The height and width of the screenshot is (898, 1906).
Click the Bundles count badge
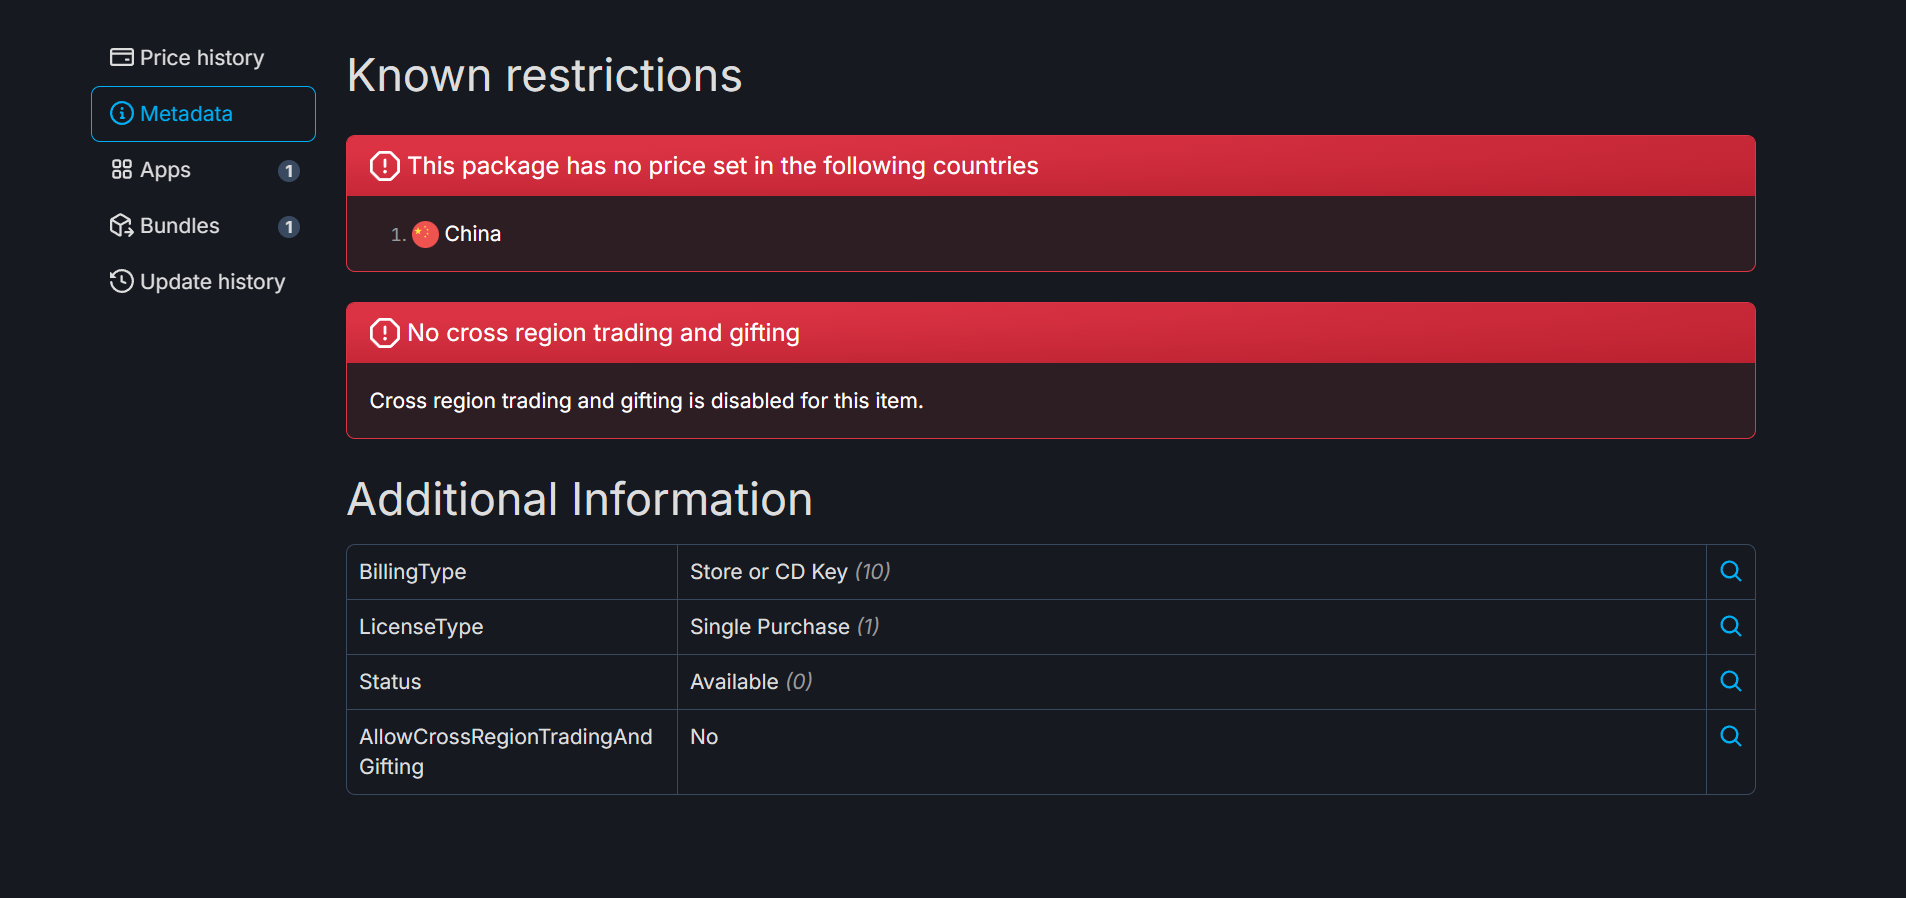click(289, 227)
